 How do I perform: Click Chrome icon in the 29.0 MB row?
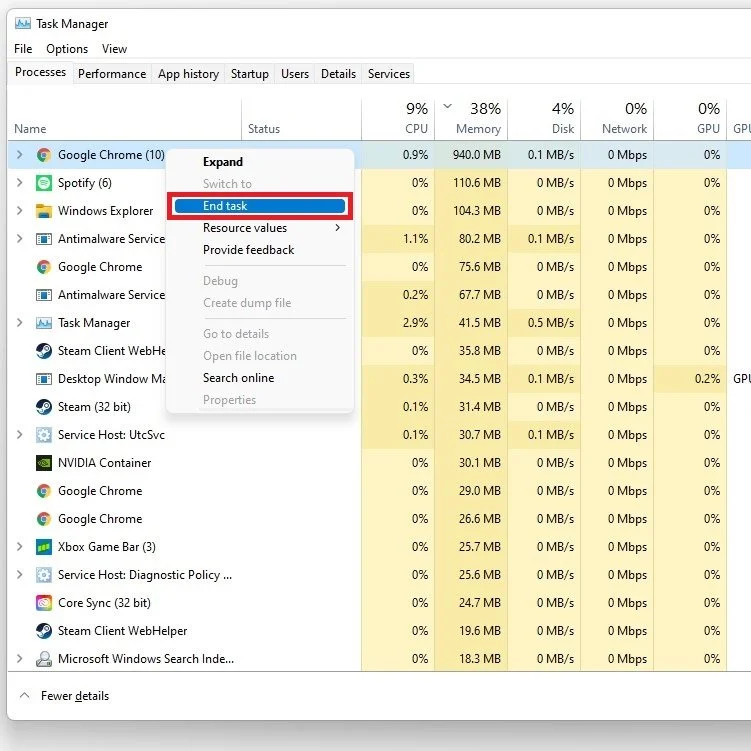coord(44,491)
